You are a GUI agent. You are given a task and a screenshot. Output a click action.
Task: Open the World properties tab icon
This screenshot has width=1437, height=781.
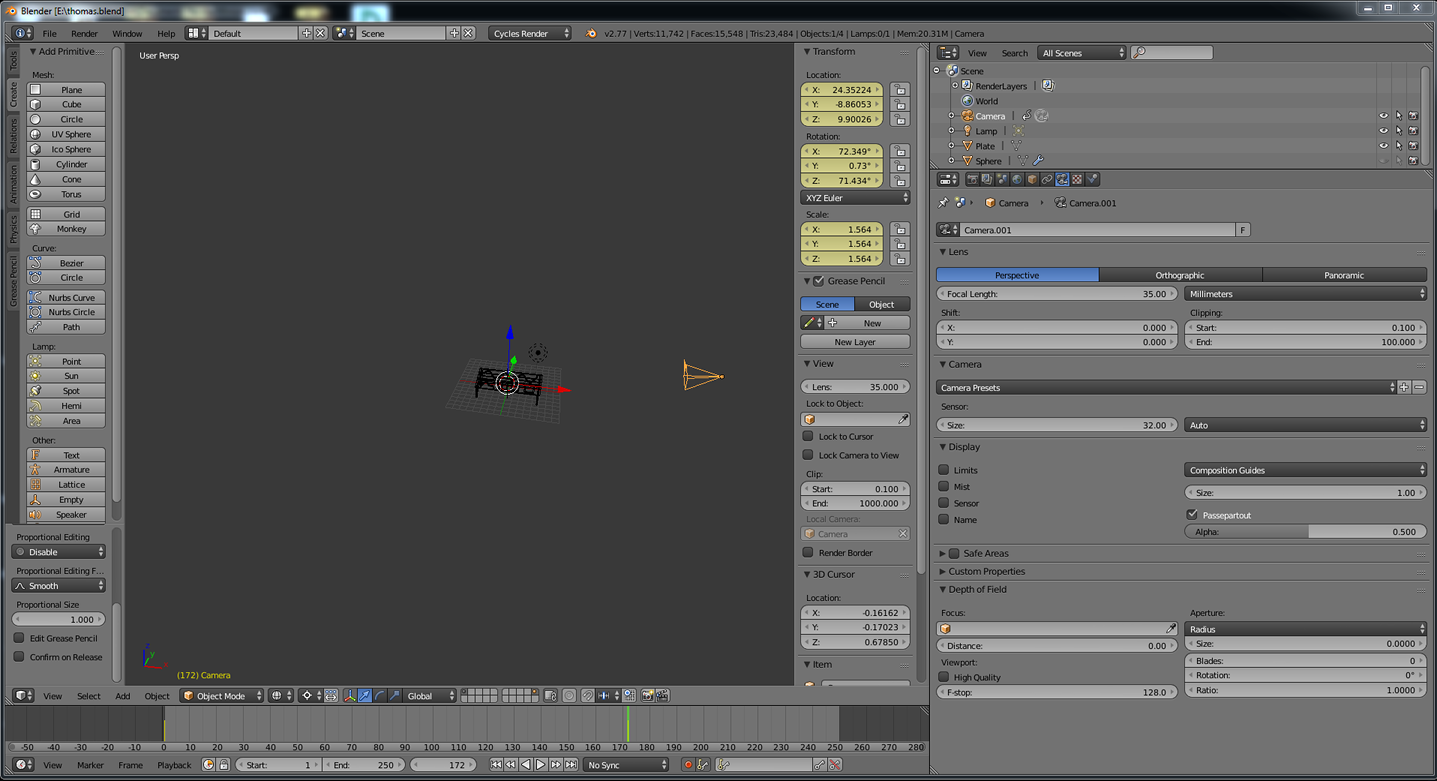click(x=1017, y=180)
